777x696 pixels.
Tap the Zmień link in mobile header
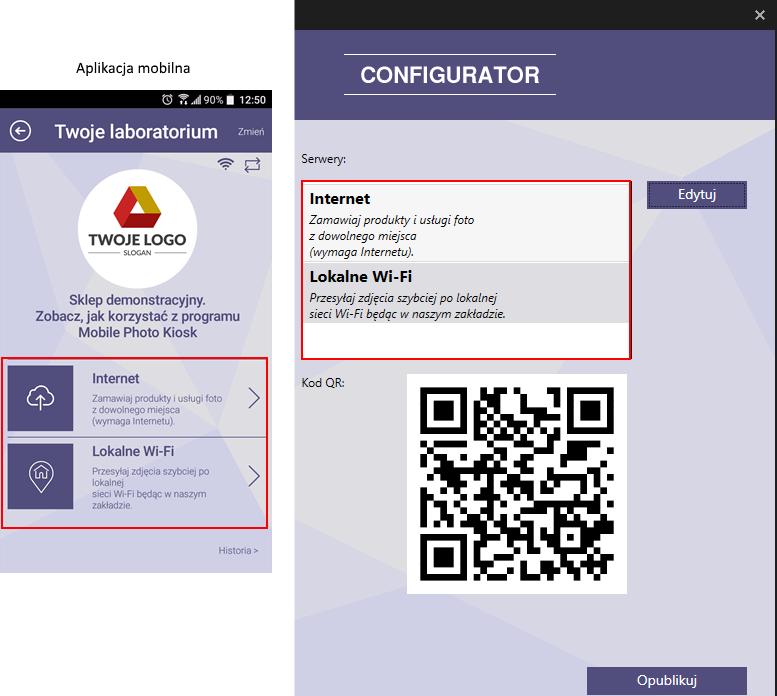251,132
